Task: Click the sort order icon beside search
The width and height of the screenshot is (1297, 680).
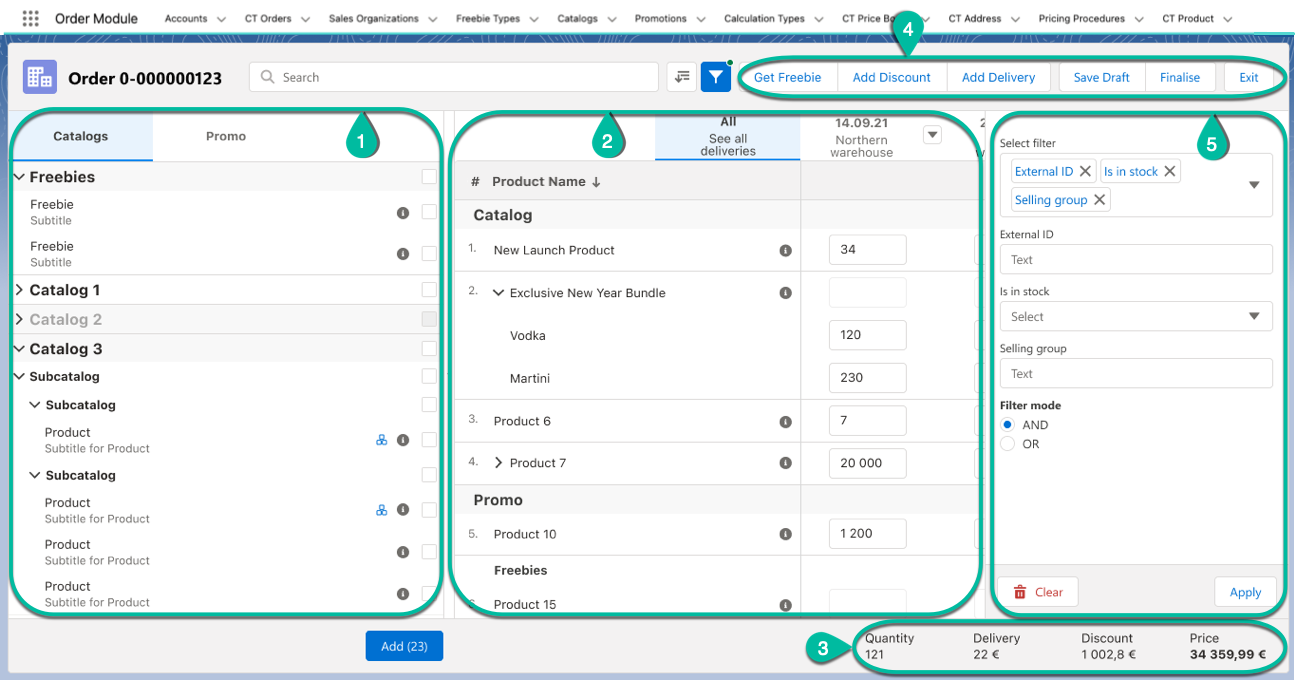Action: (x=682, y=77)
